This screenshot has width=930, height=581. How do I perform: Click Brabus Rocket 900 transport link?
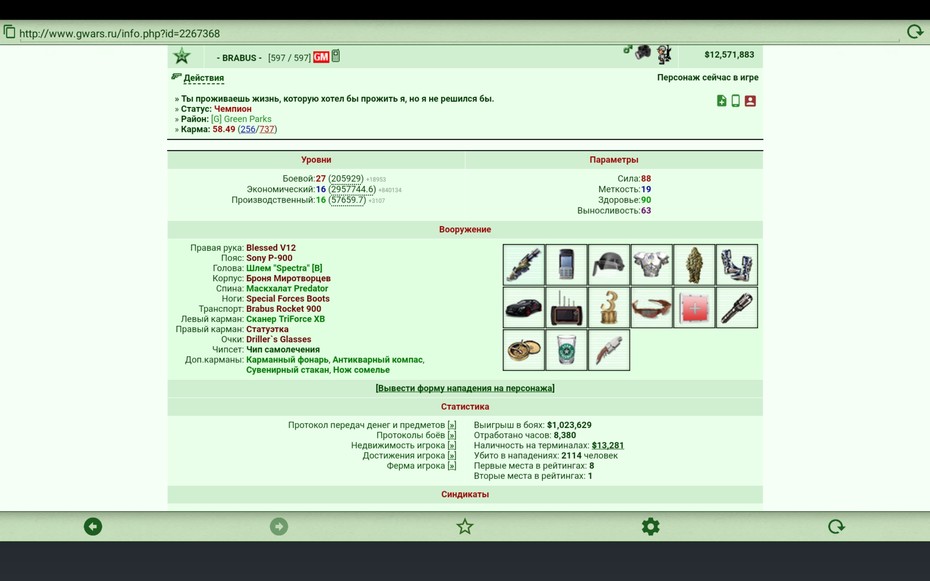(x=284, y=308)
